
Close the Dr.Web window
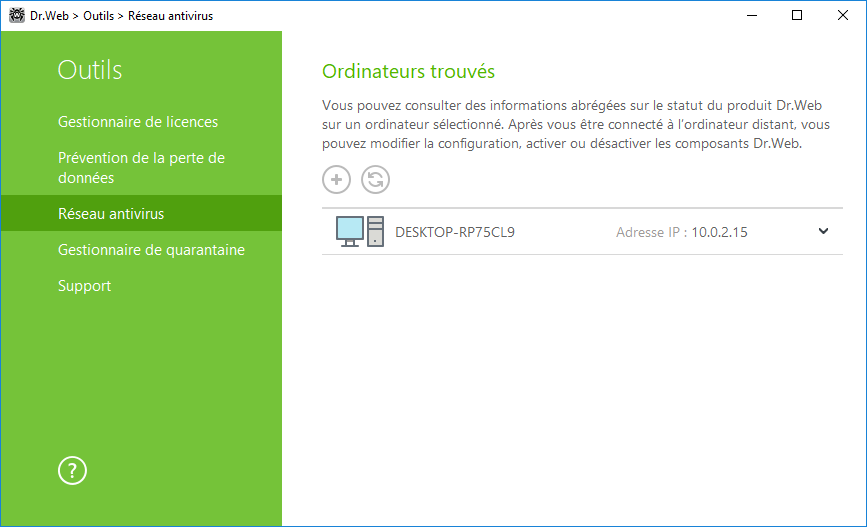[x=843, y=15]
